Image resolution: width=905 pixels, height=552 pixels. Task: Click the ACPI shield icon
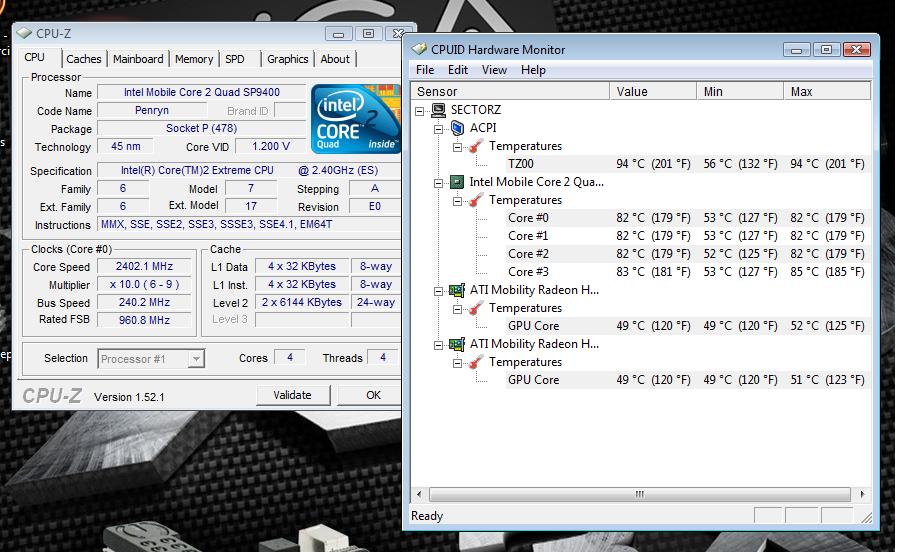coord(457,128)
